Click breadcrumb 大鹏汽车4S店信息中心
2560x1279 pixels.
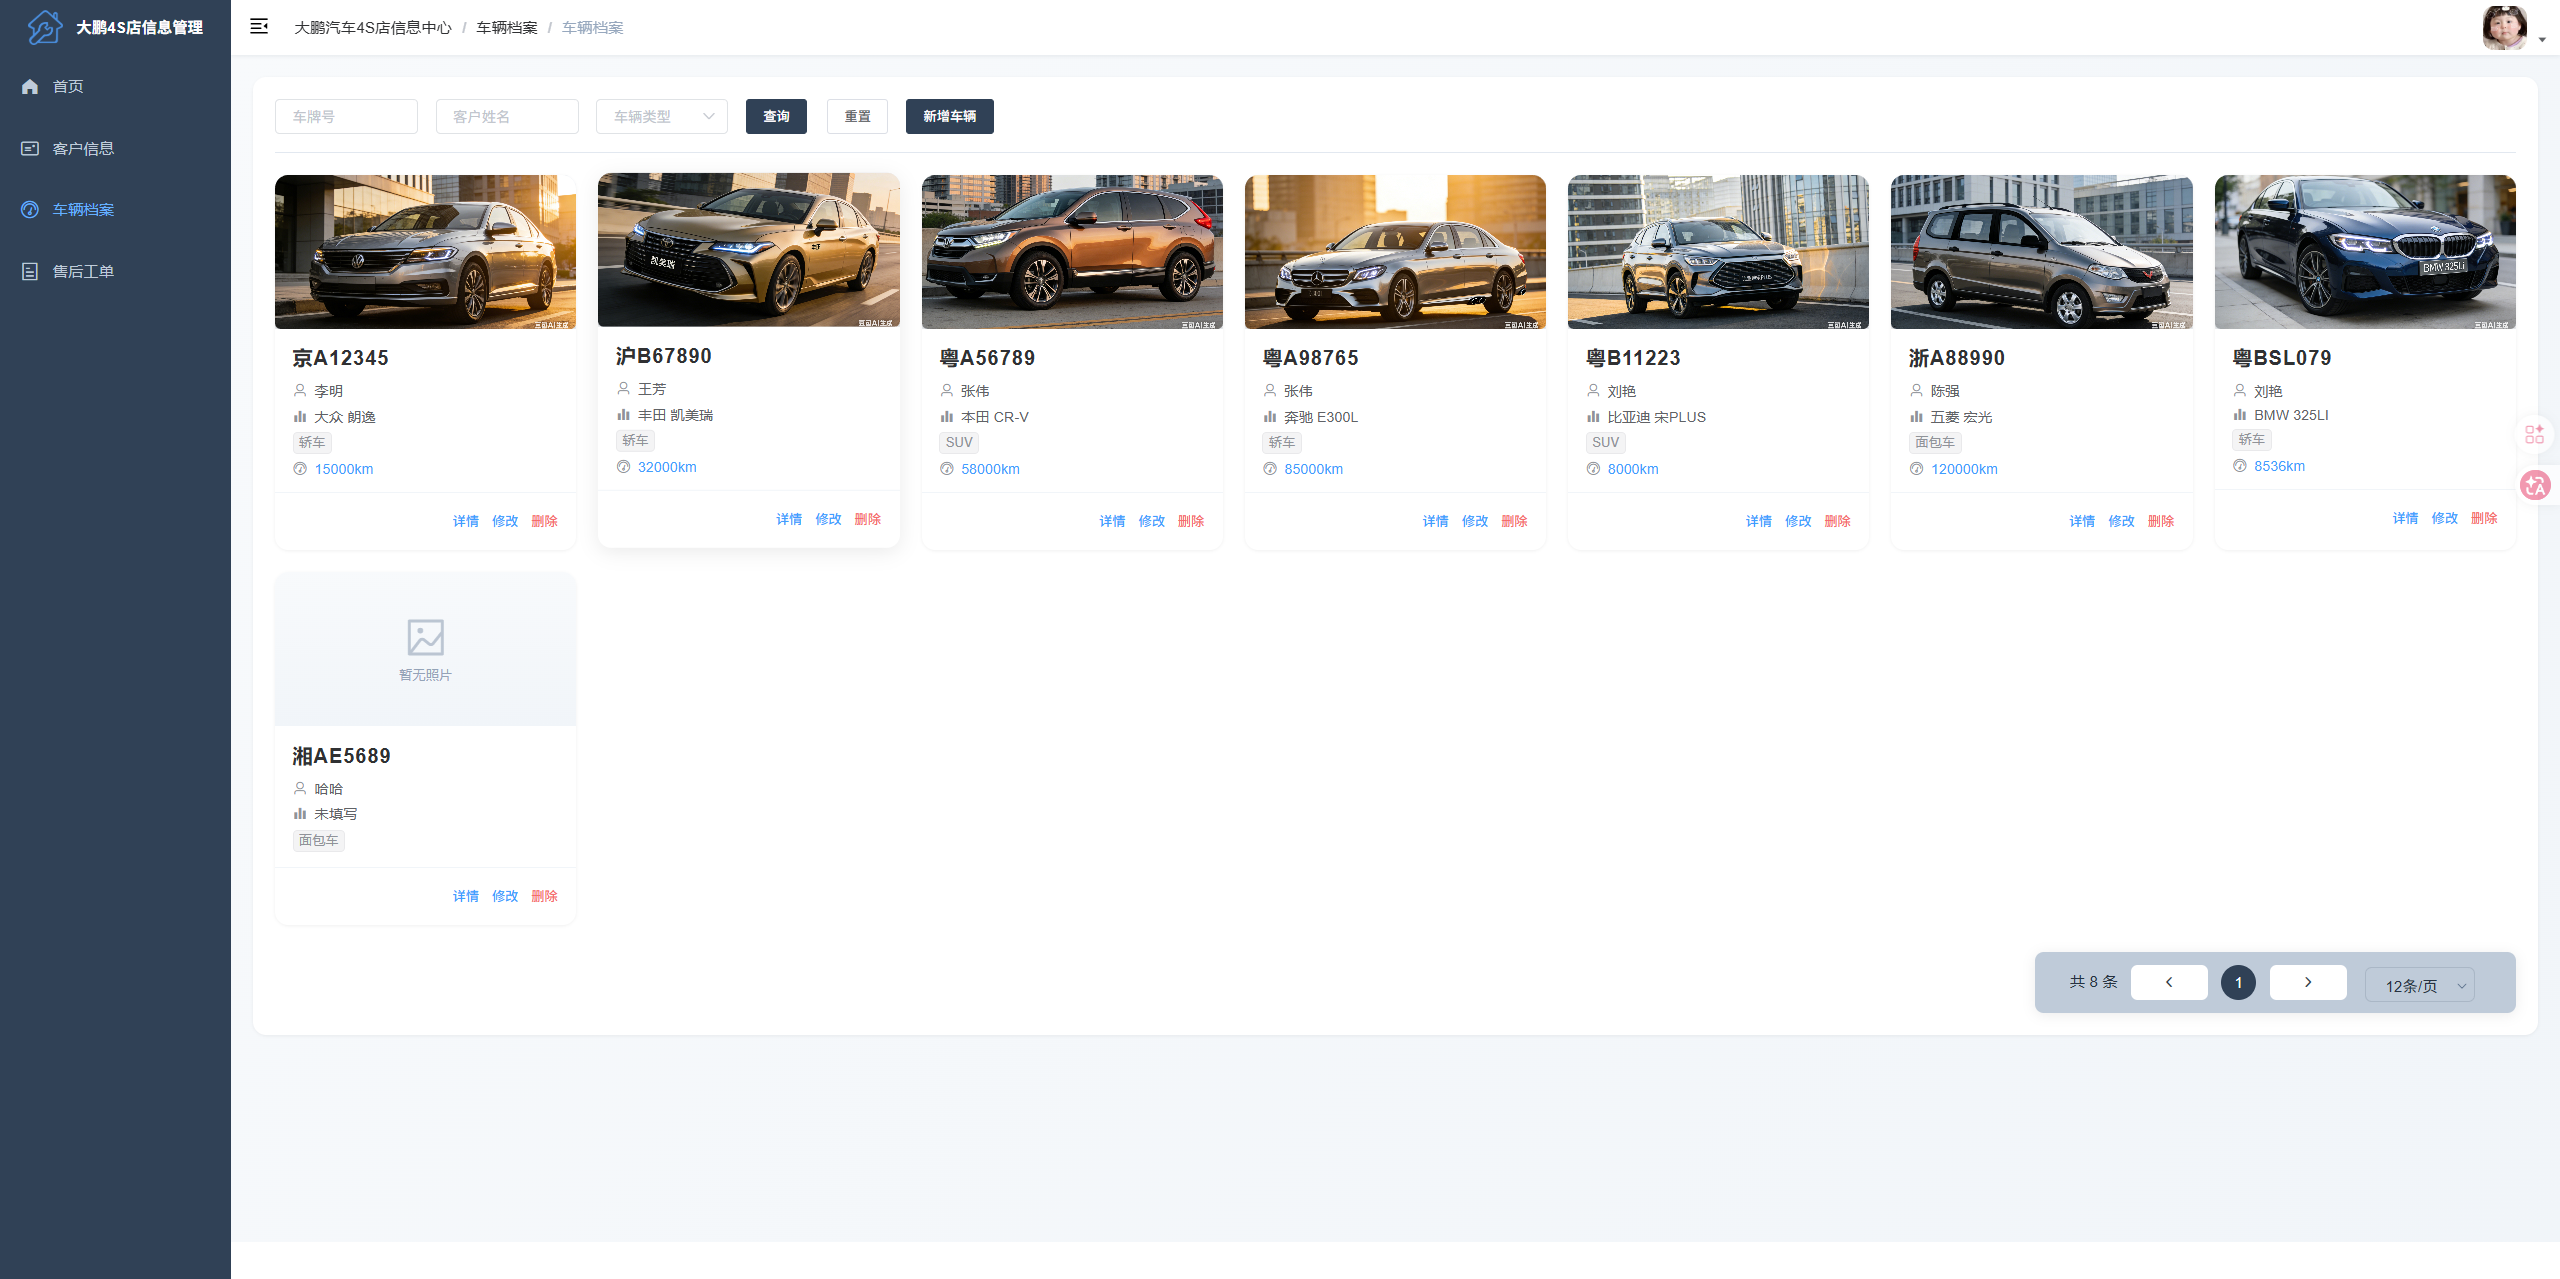(373, 28)
